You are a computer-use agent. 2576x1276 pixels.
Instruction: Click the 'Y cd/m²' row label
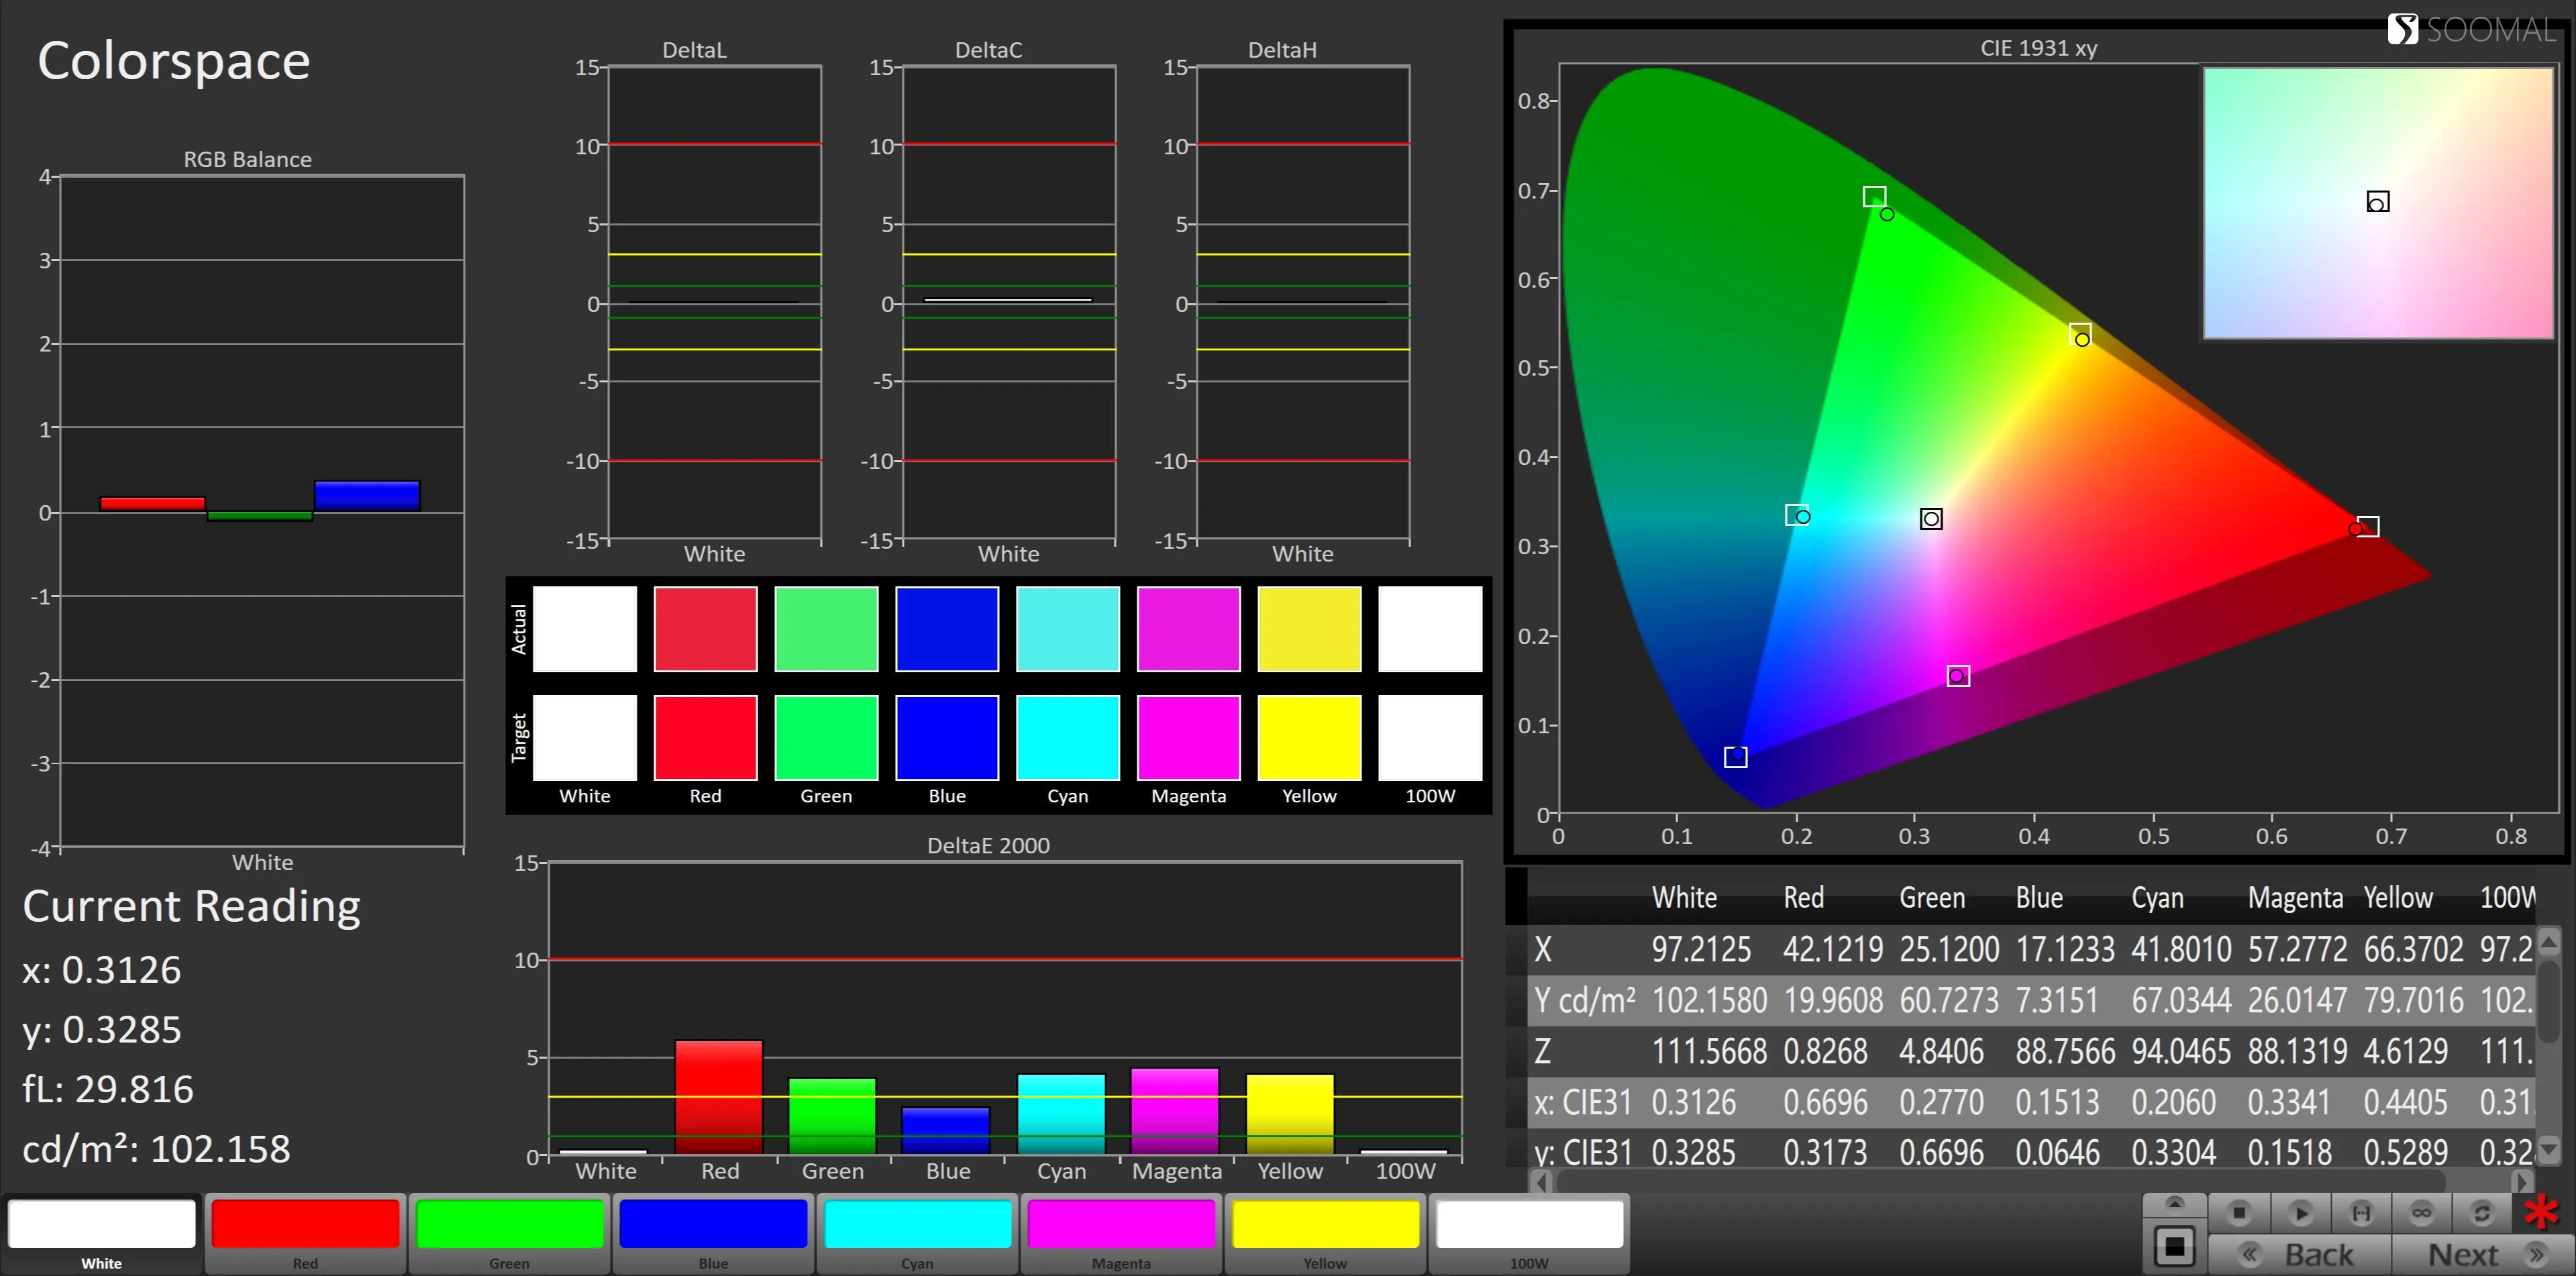pos(1585,1000)
